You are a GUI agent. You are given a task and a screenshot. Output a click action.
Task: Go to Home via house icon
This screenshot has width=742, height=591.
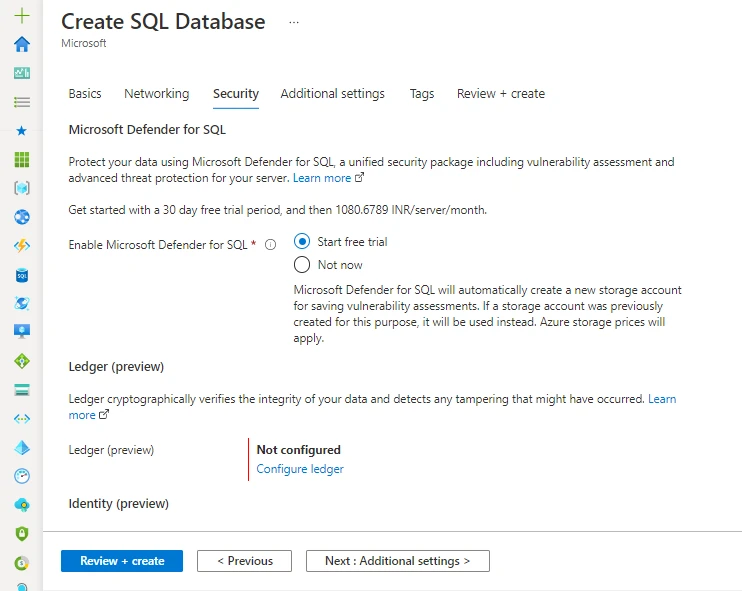22,44
